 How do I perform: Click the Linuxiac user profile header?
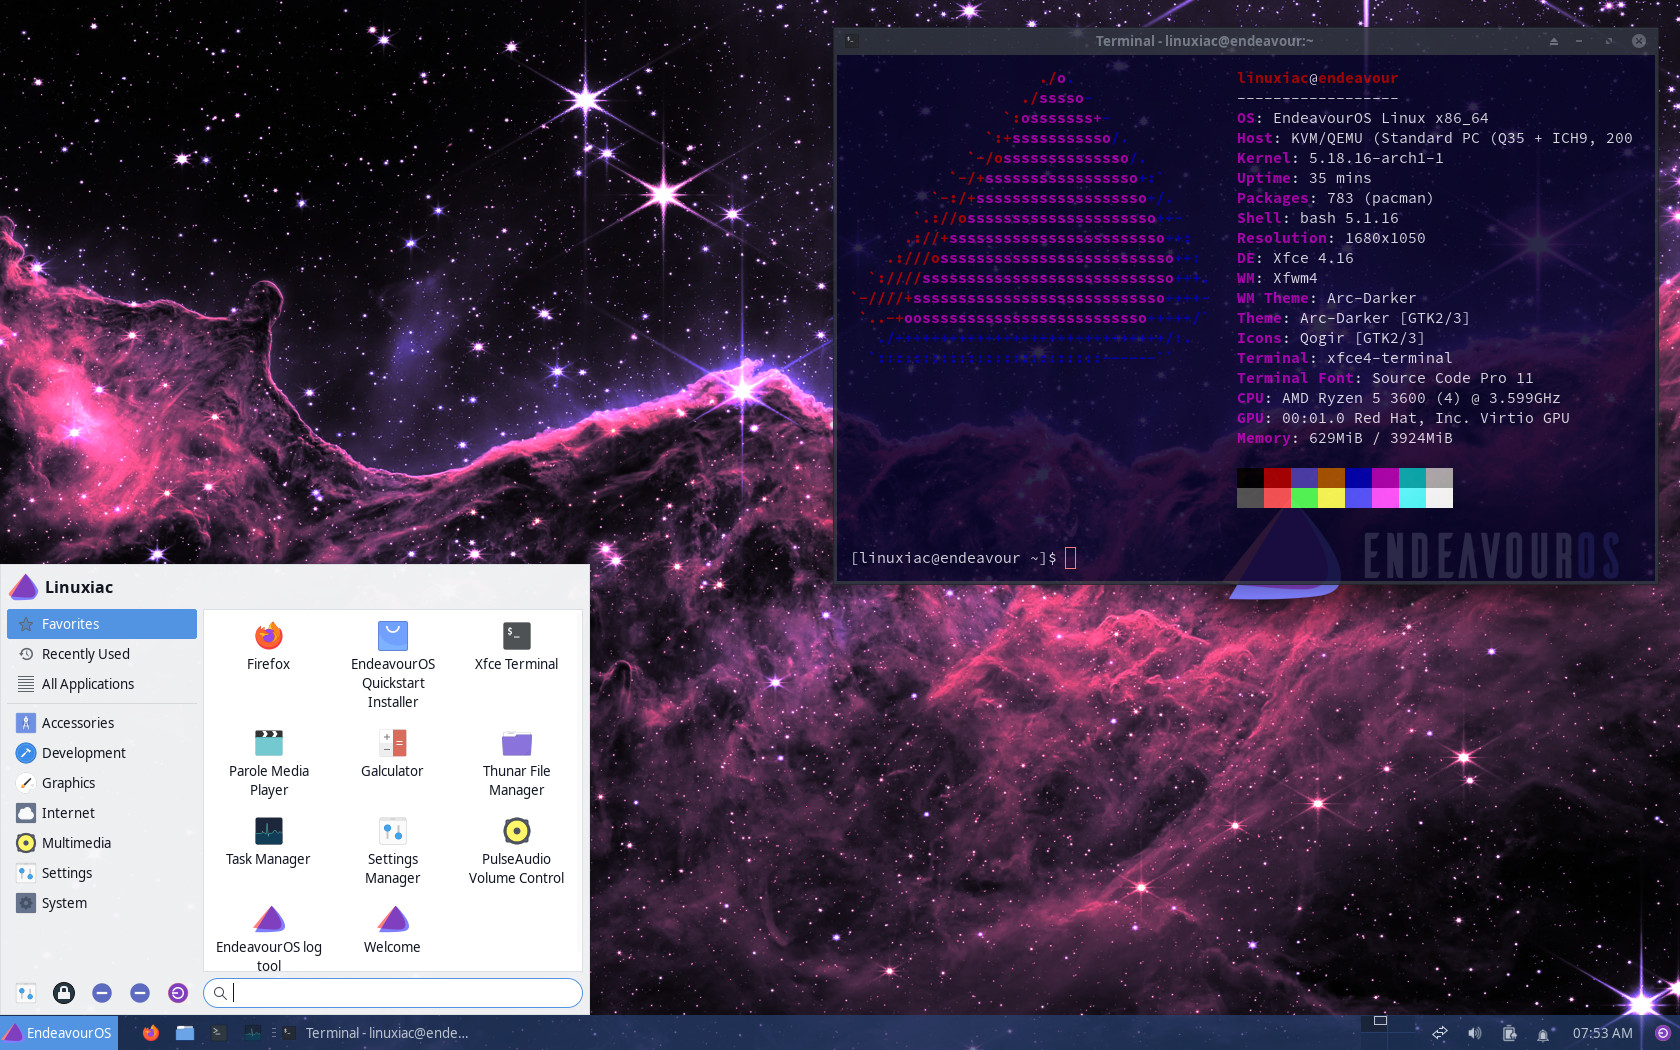pos(62,587)
